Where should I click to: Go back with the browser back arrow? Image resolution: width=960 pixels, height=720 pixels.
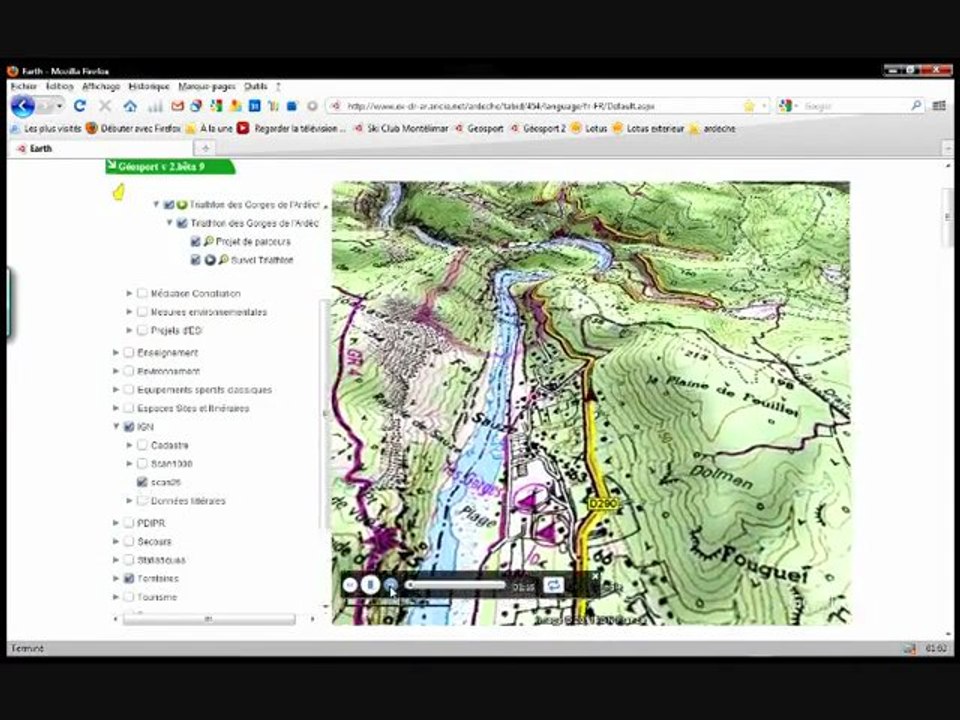click(x=23, y=106)
